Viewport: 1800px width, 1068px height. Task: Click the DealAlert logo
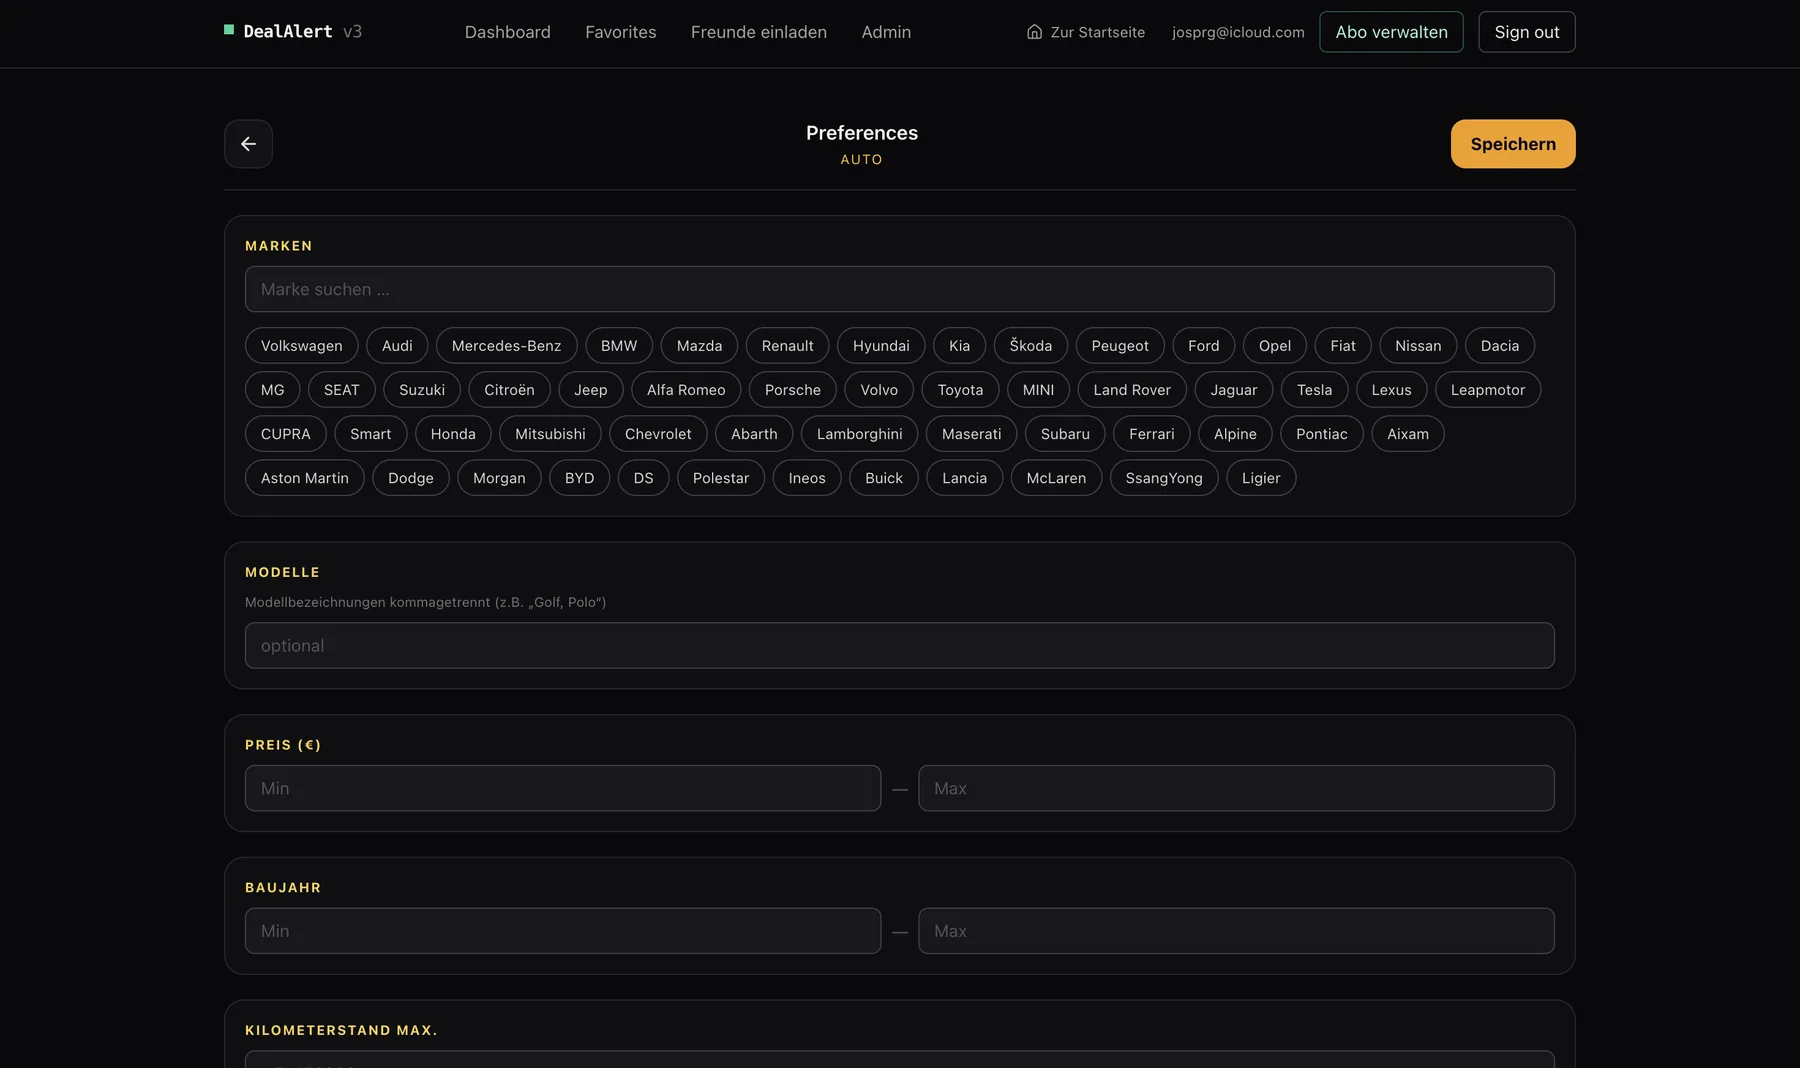pos(293,32)
